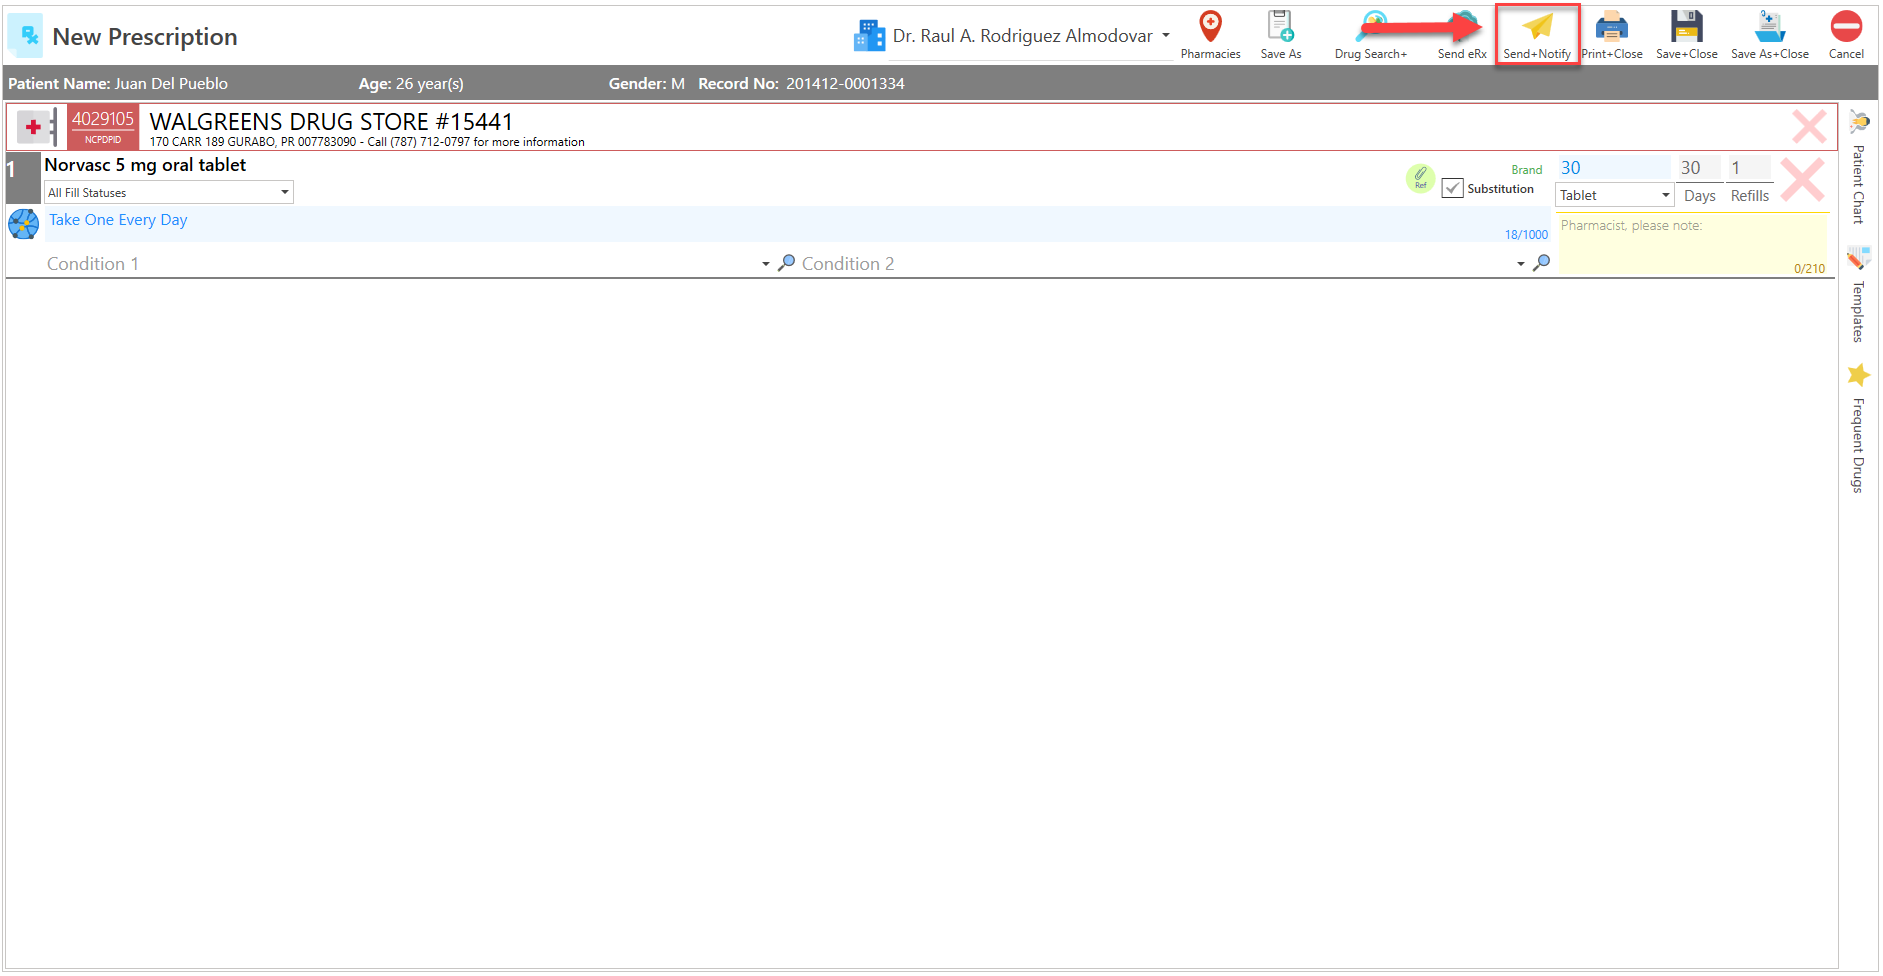Image resolution: width=1883 pixels, height=976 pixels.
Task: Click the Brand label
Action: point(1526,170)
